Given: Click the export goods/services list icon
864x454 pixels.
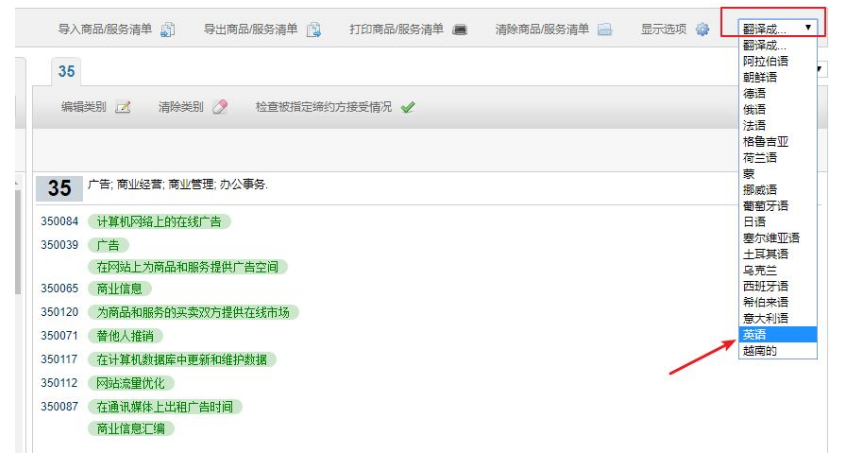Looking at the screenshot, I should (x=314, y=30).
